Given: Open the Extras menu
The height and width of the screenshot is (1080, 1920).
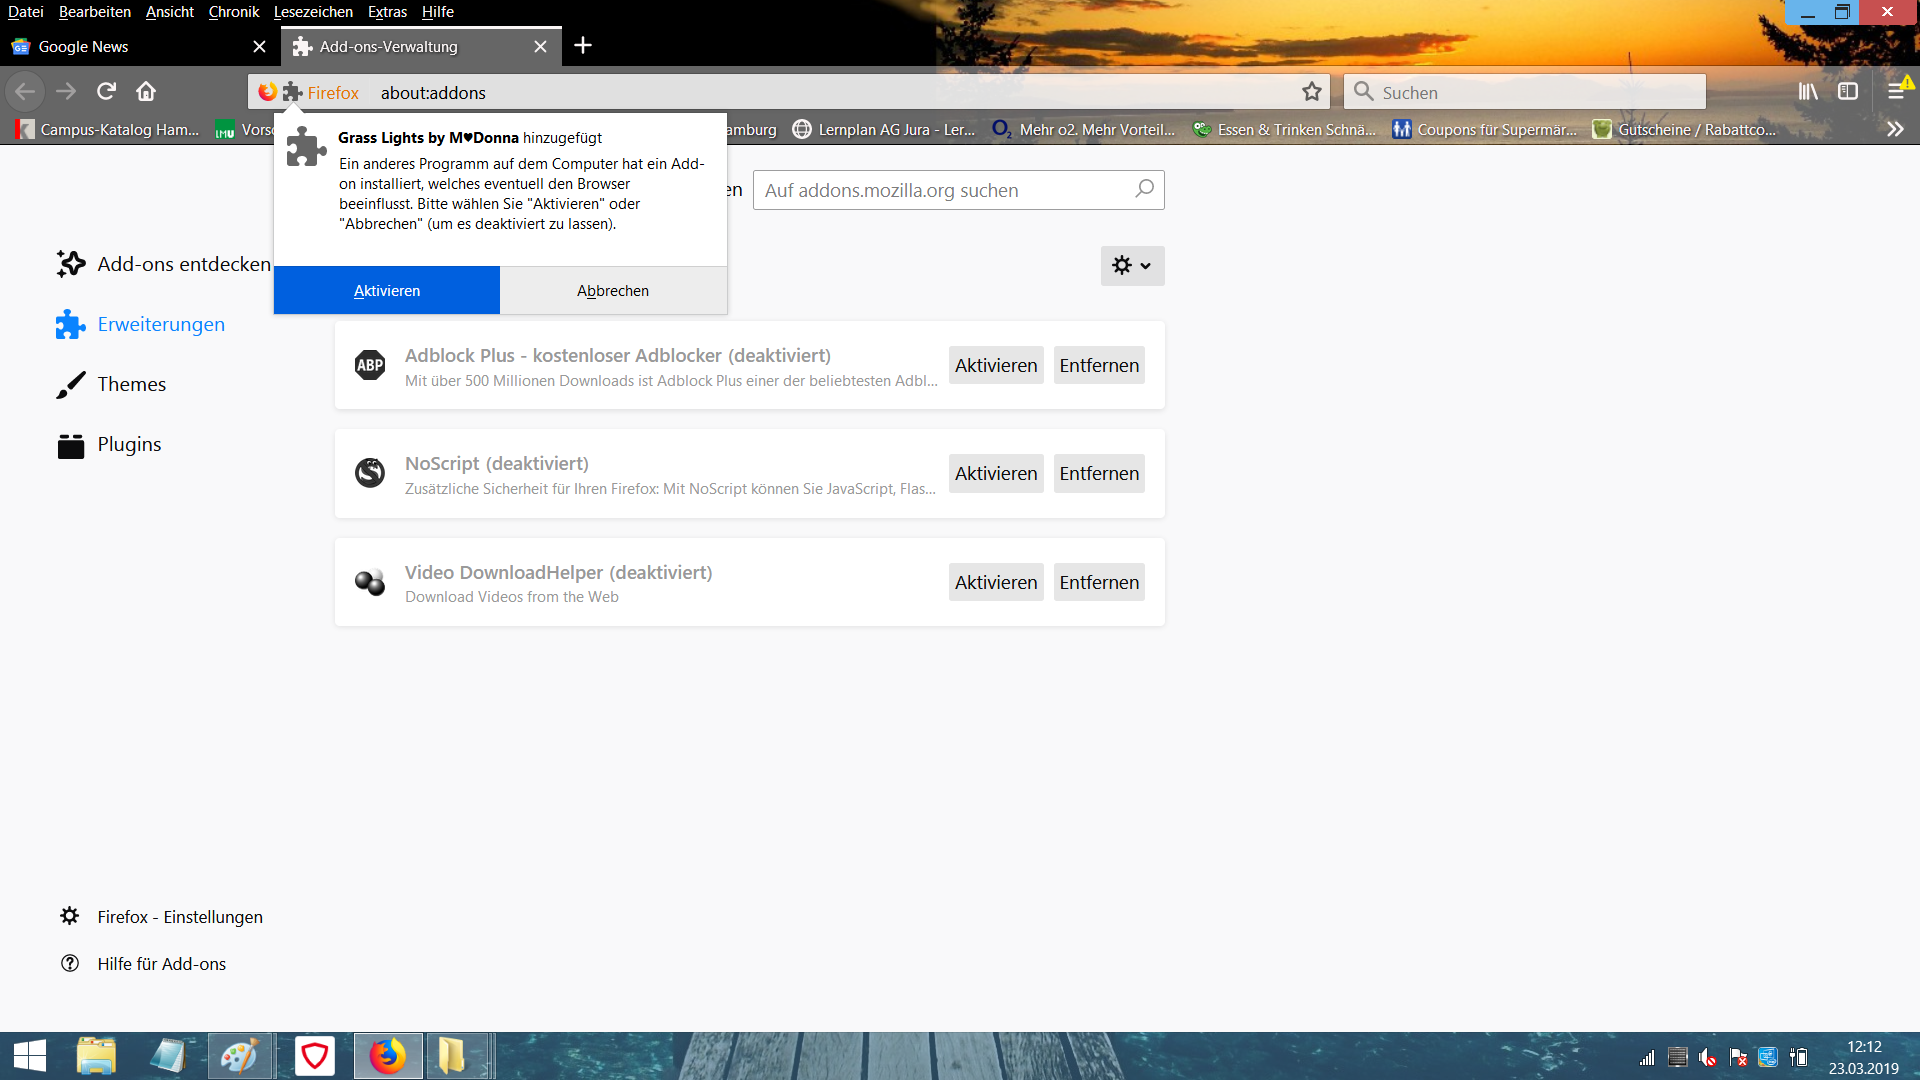Looking at the screenshot, I should [387, 12].
